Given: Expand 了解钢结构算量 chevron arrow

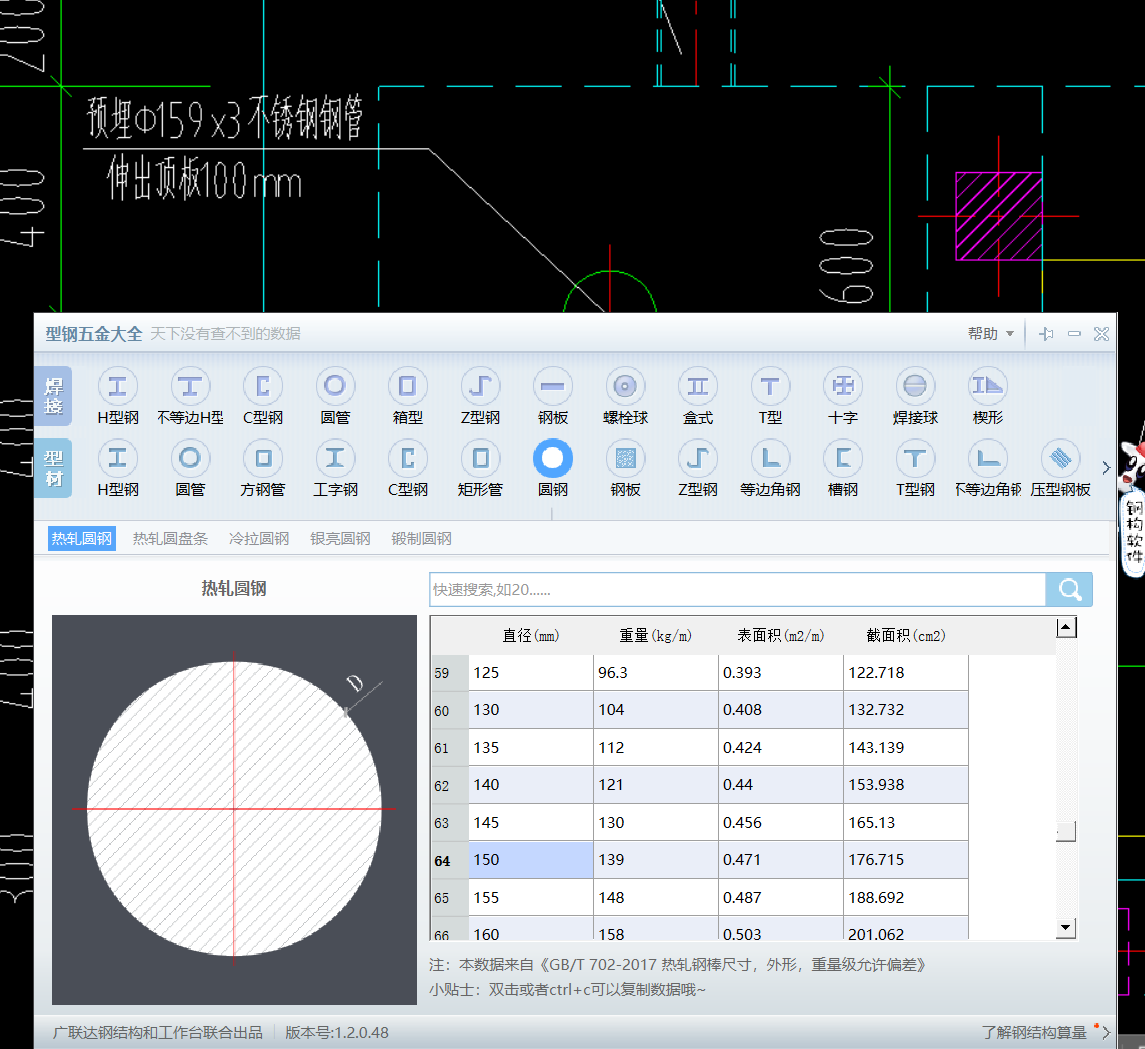Looking at the screenshot, I should [1106, 1032].
